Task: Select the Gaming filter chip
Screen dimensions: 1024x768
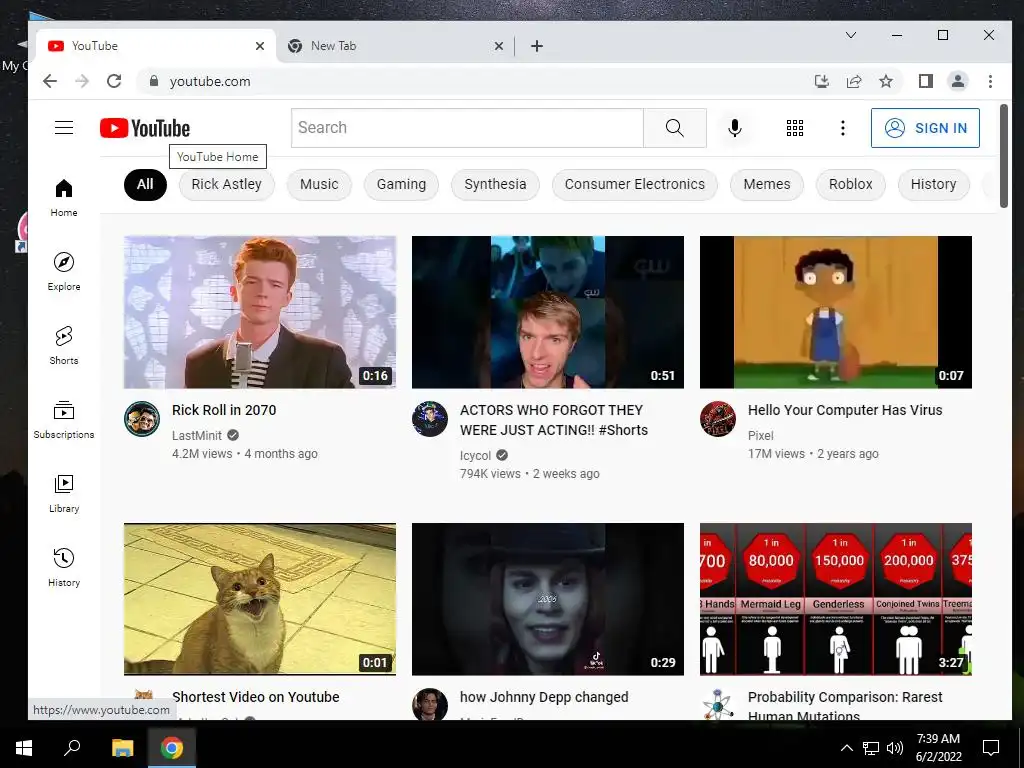Action: pos(401,184)
